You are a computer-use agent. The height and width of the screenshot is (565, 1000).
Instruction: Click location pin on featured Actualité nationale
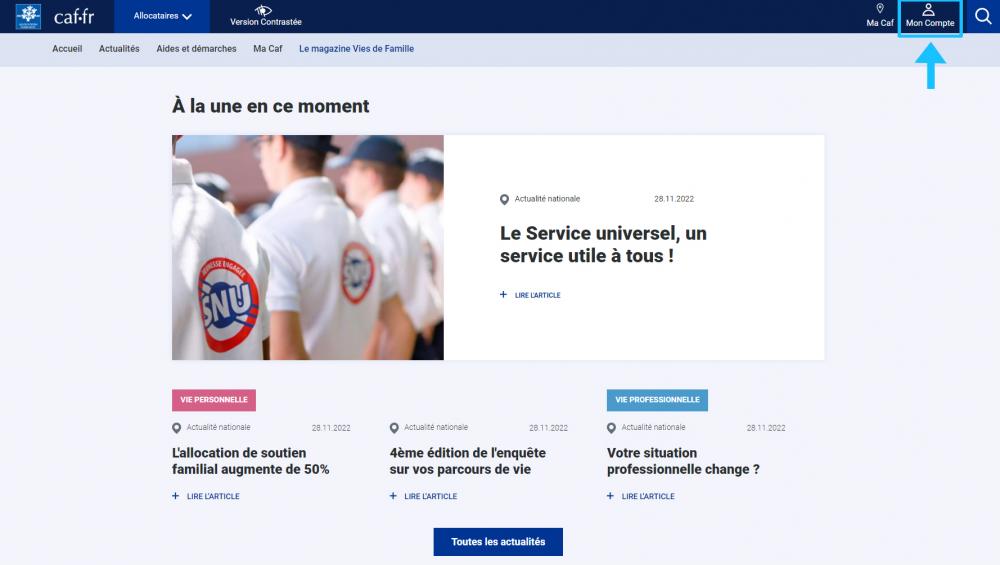click(x=504, y=200)
